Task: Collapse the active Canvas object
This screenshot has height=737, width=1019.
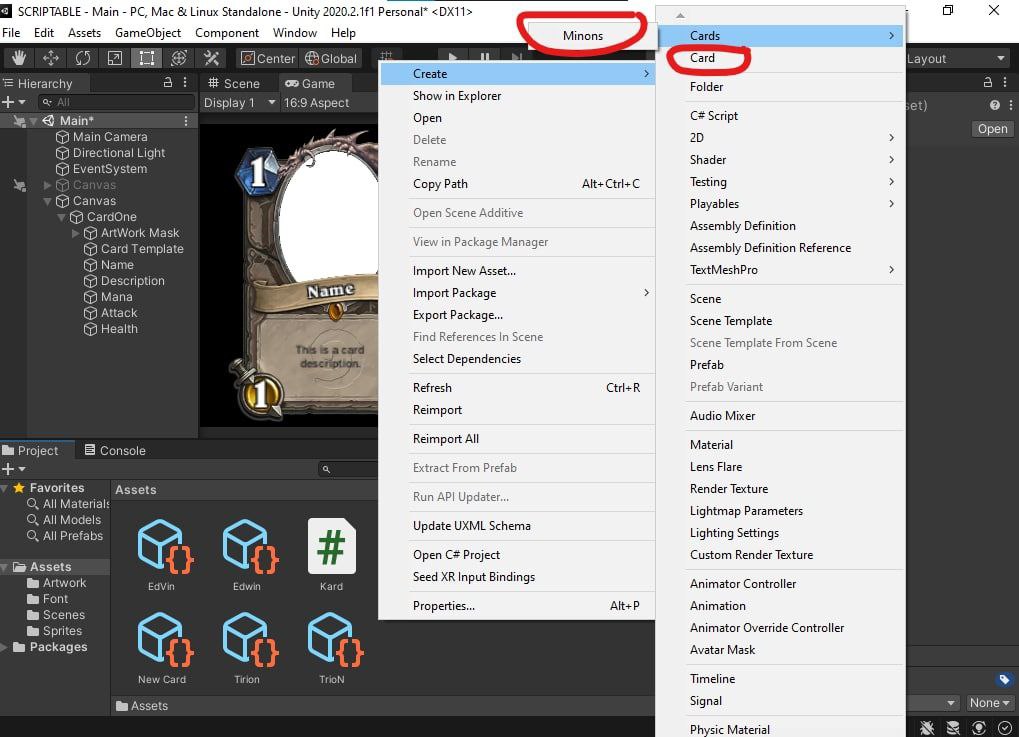Action: tap(47, 201)
